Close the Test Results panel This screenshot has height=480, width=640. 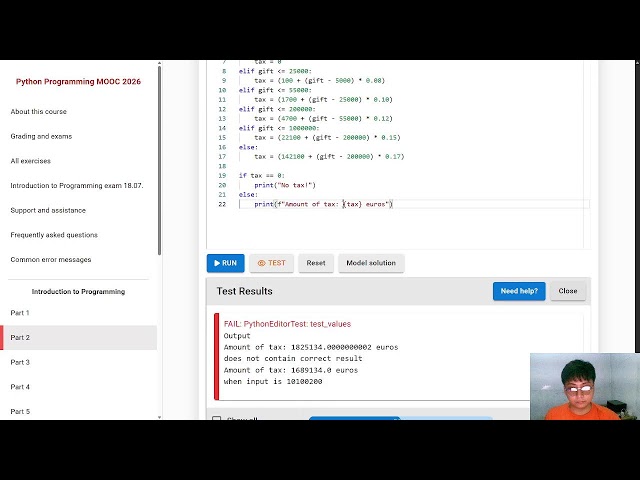point(568,291)
